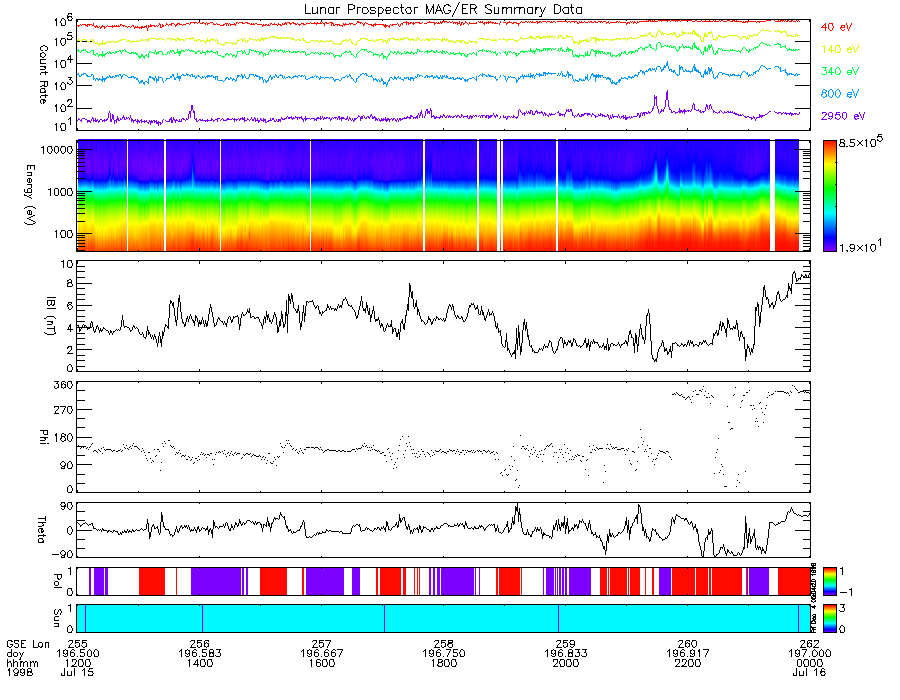900x700 pixels.
Task: Click the "-90" Theta axis tick label
Action: coord(60,554)
